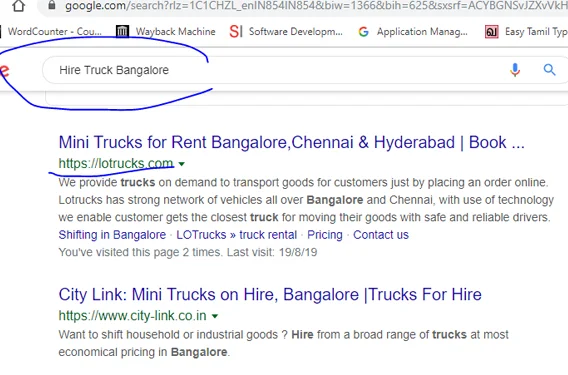The width and height of the screenshot is (568, 375).
Task: Open Application Manager Google bookmark icon
Action: [x=363, y=32]
